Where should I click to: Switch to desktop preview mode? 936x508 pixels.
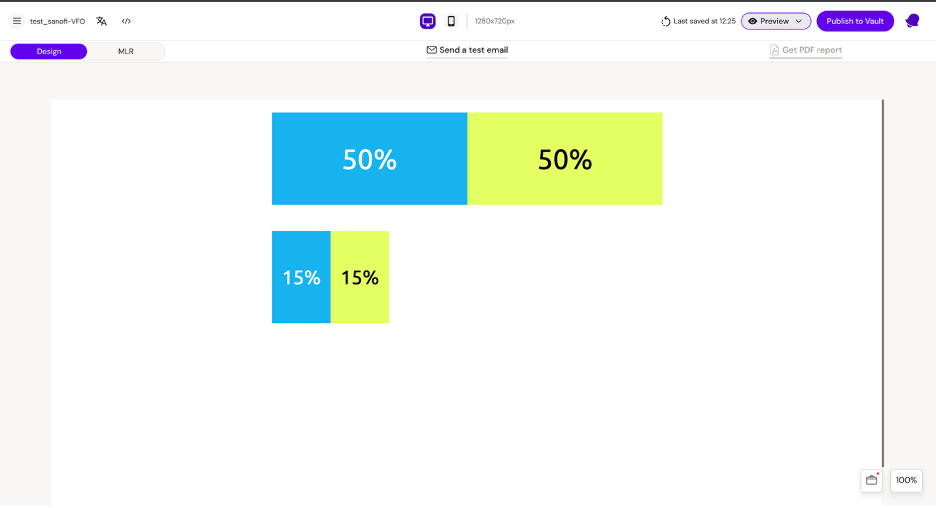428,21
